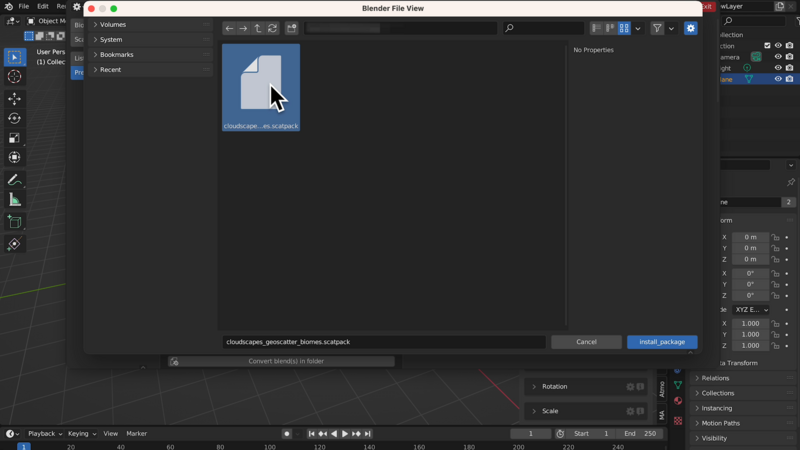
Task: Expand the Volumes section
Action: click(150, 24)
